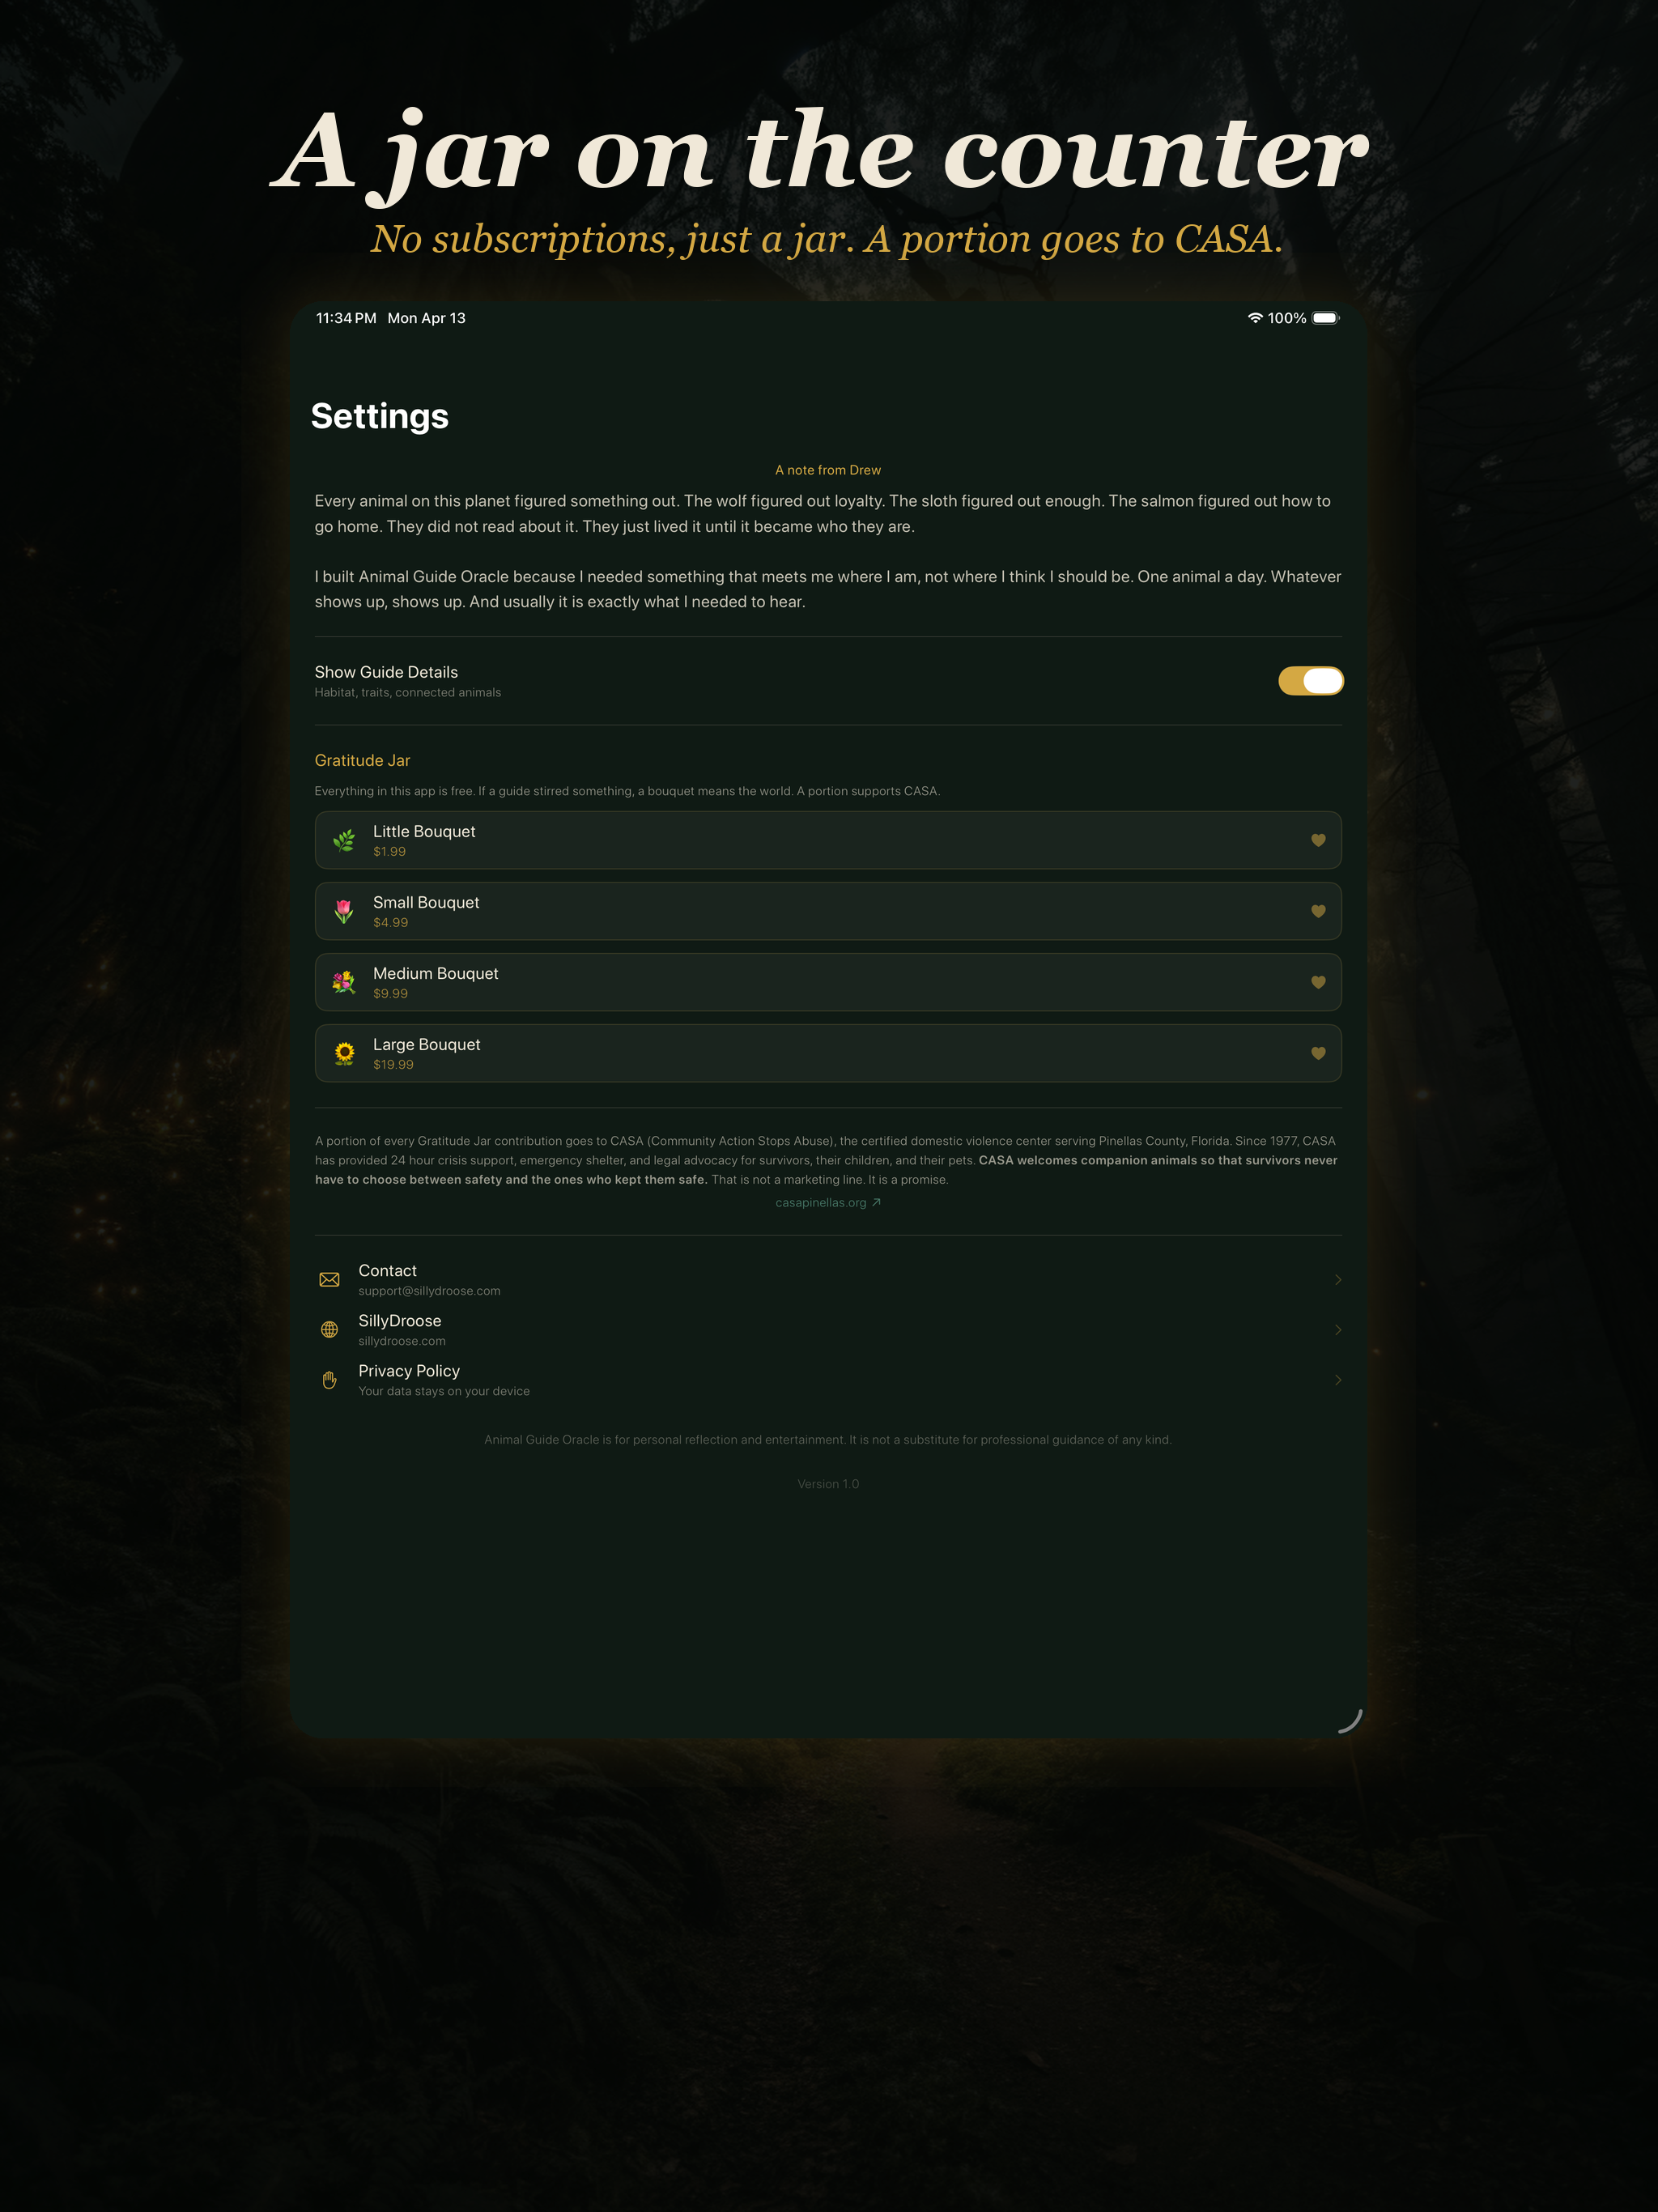This screenshot has height=2212, width=1658.
Task: Select the Small Bouquet $4.99 row
Action: click(828, 911)
